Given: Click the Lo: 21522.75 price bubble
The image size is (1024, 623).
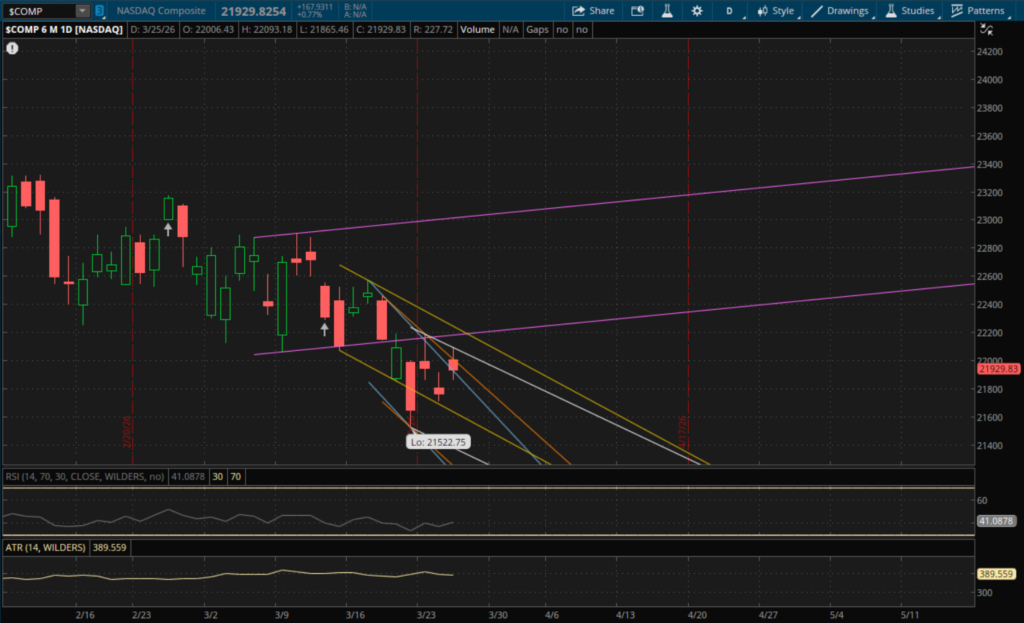Looking at the screenshot, I should [x=438, y=441].
